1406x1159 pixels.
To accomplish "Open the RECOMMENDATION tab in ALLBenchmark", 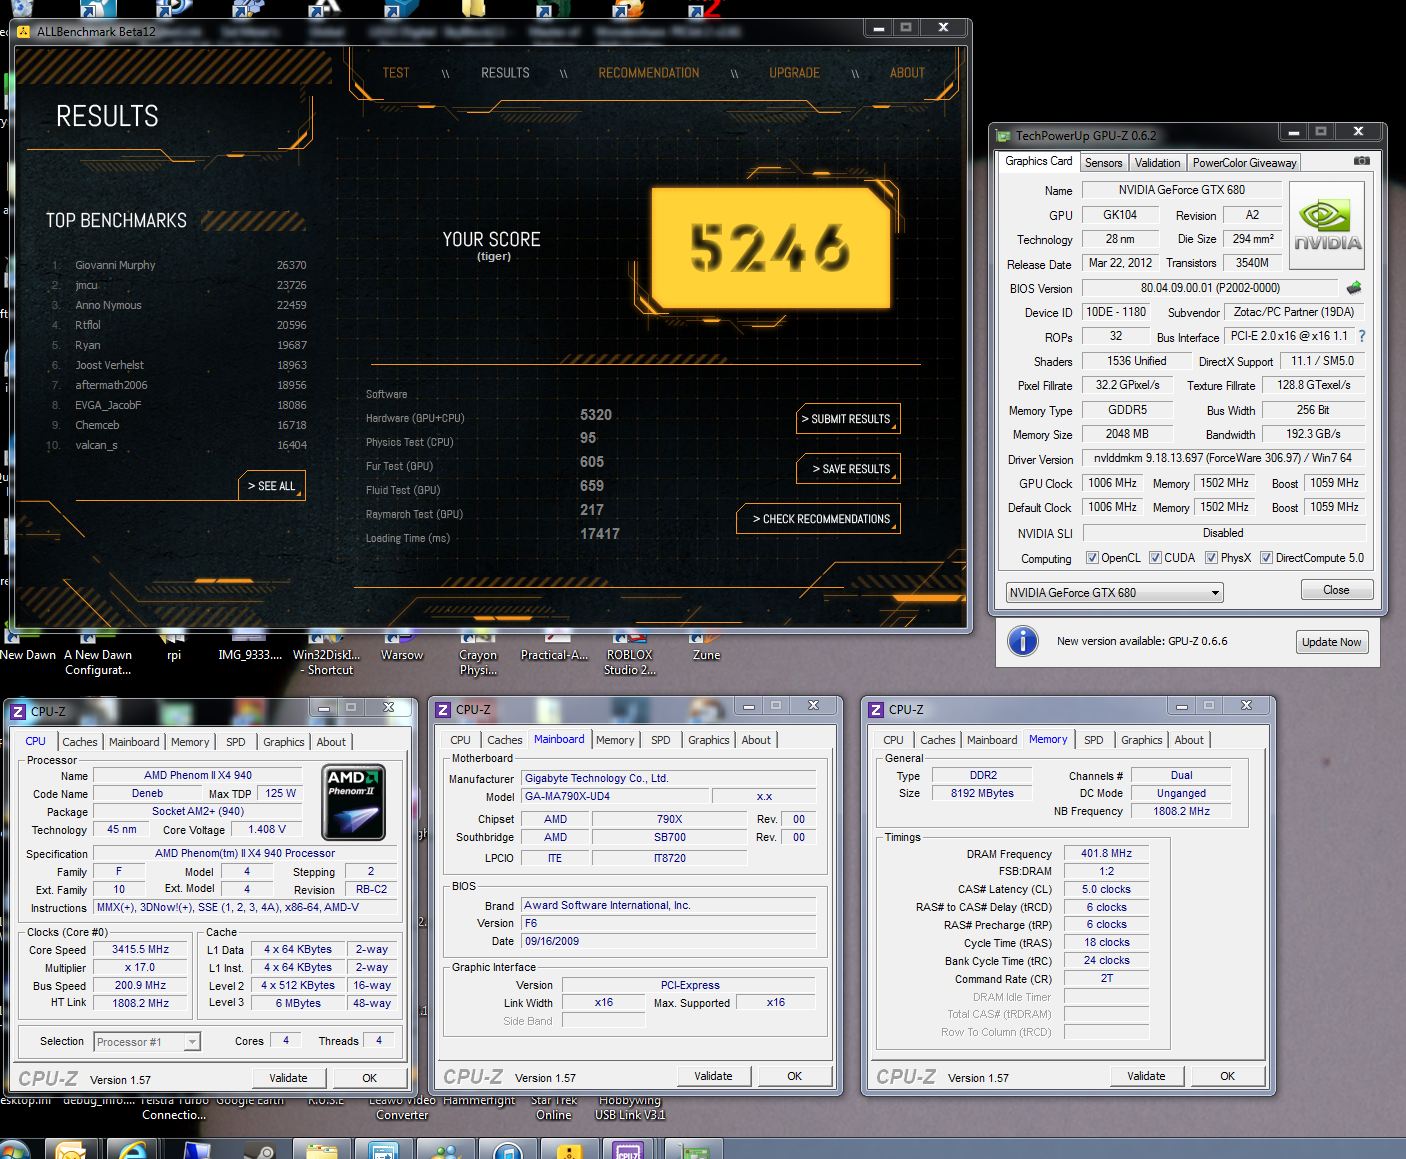I will (649, 73).
